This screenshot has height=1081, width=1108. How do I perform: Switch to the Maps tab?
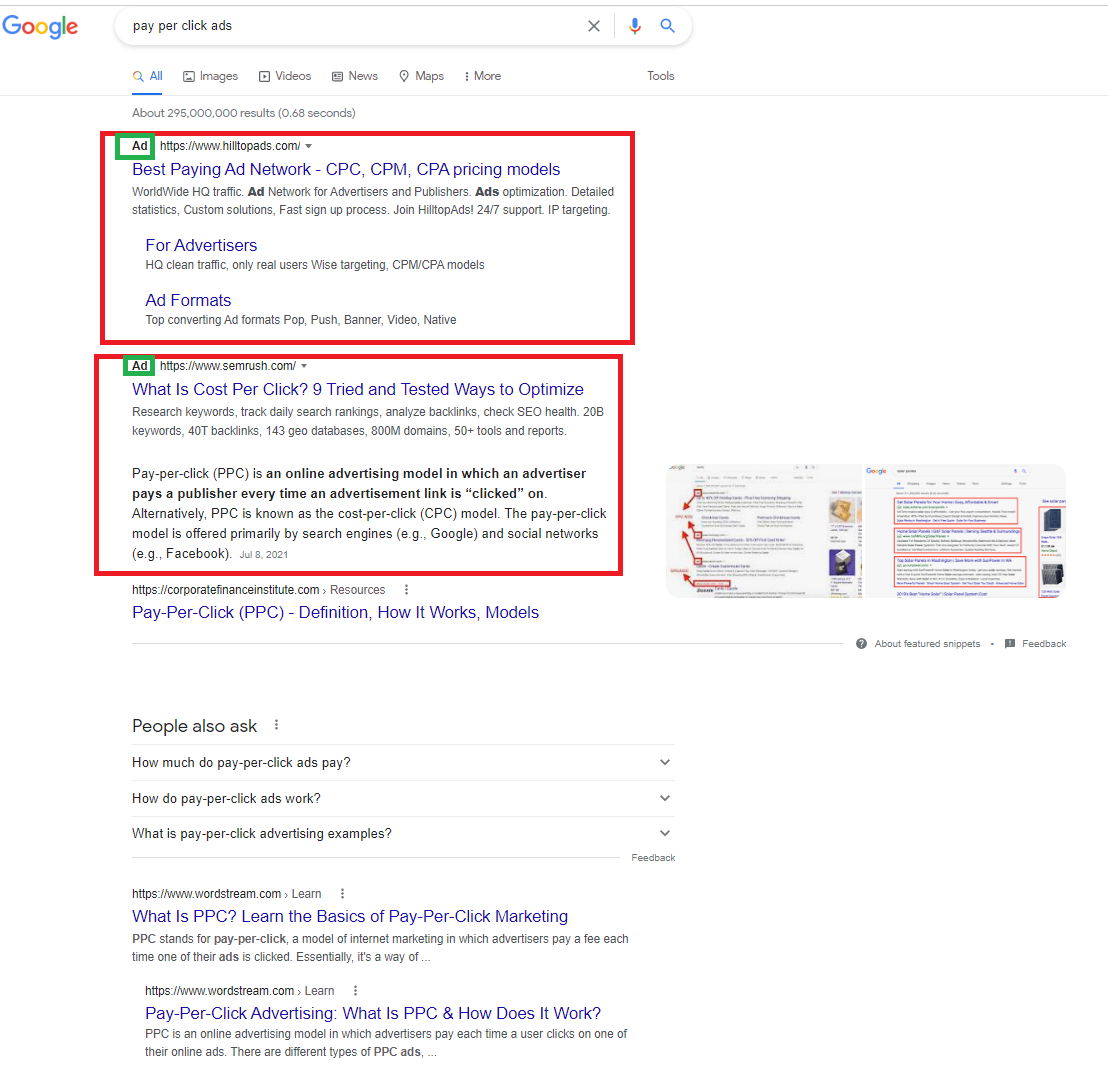click(x=422, y=76)
